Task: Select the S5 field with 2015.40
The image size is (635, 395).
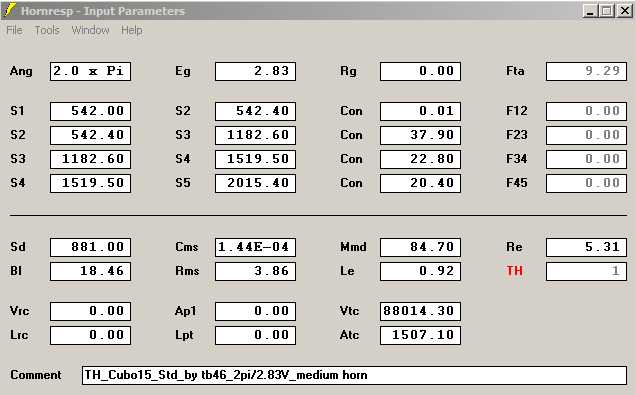Action: tap(256, 183)
